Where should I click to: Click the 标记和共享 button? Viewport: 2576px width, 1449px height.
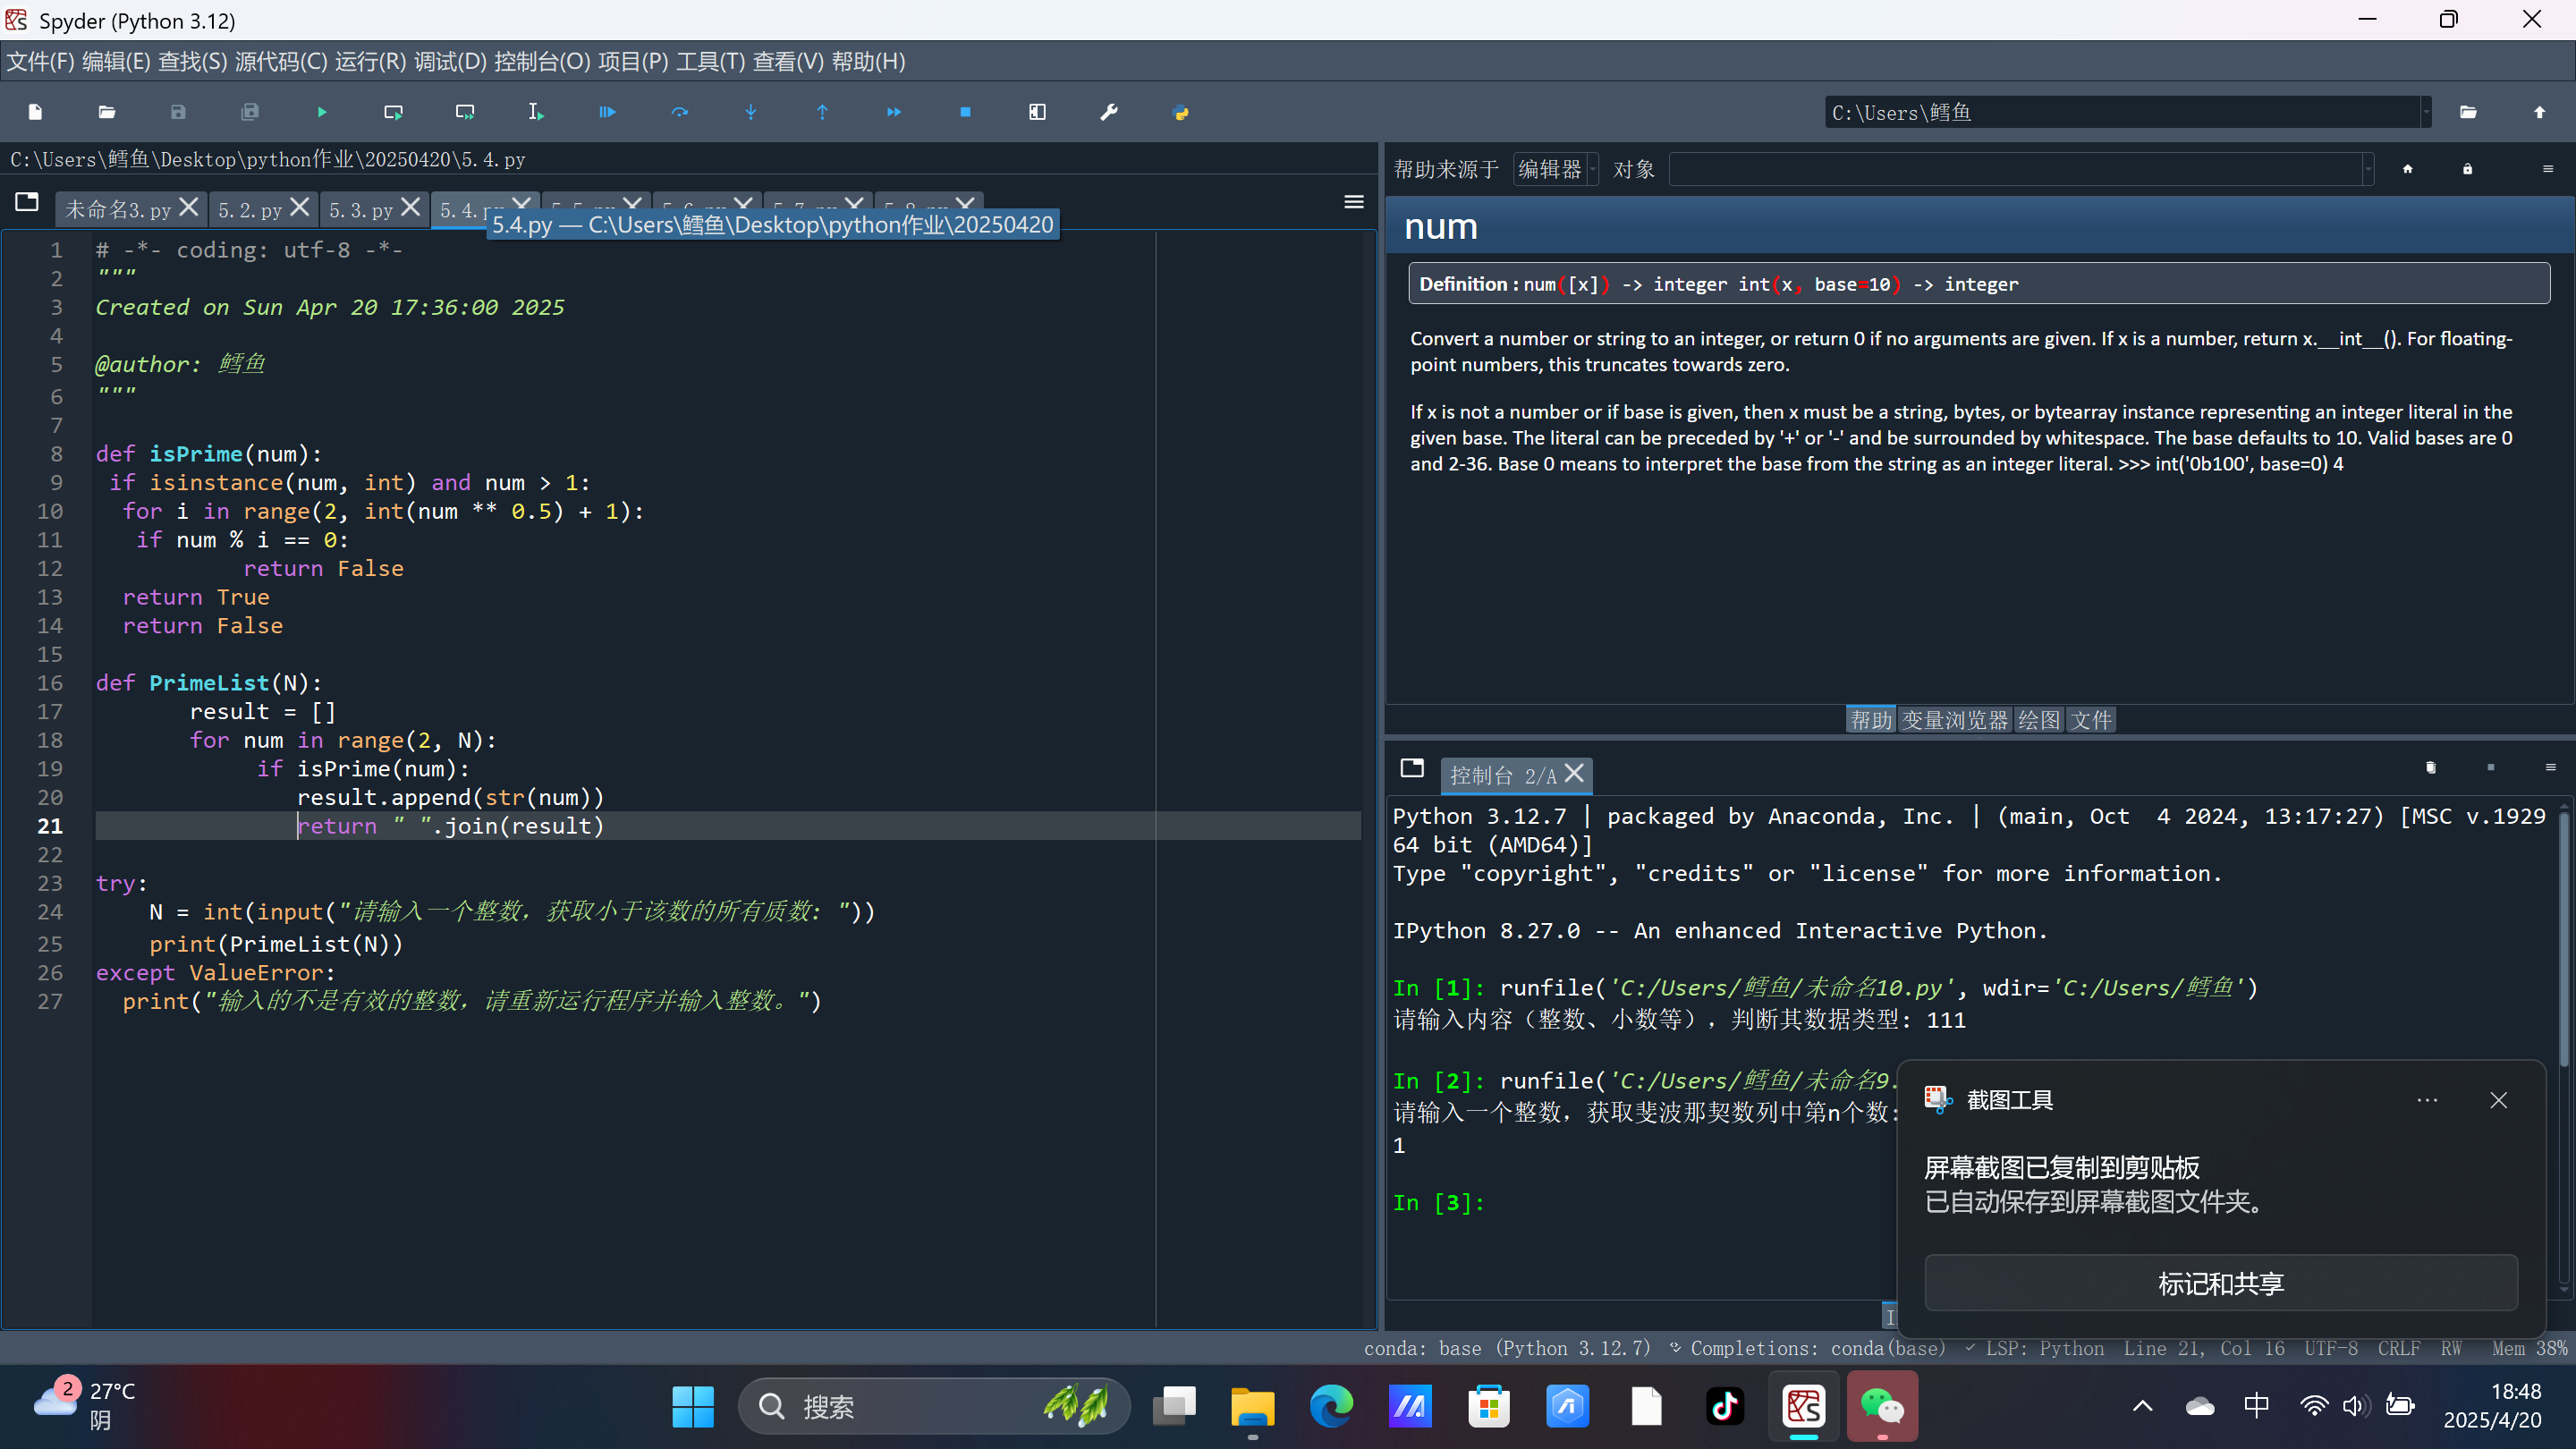pos(2220,1283)
